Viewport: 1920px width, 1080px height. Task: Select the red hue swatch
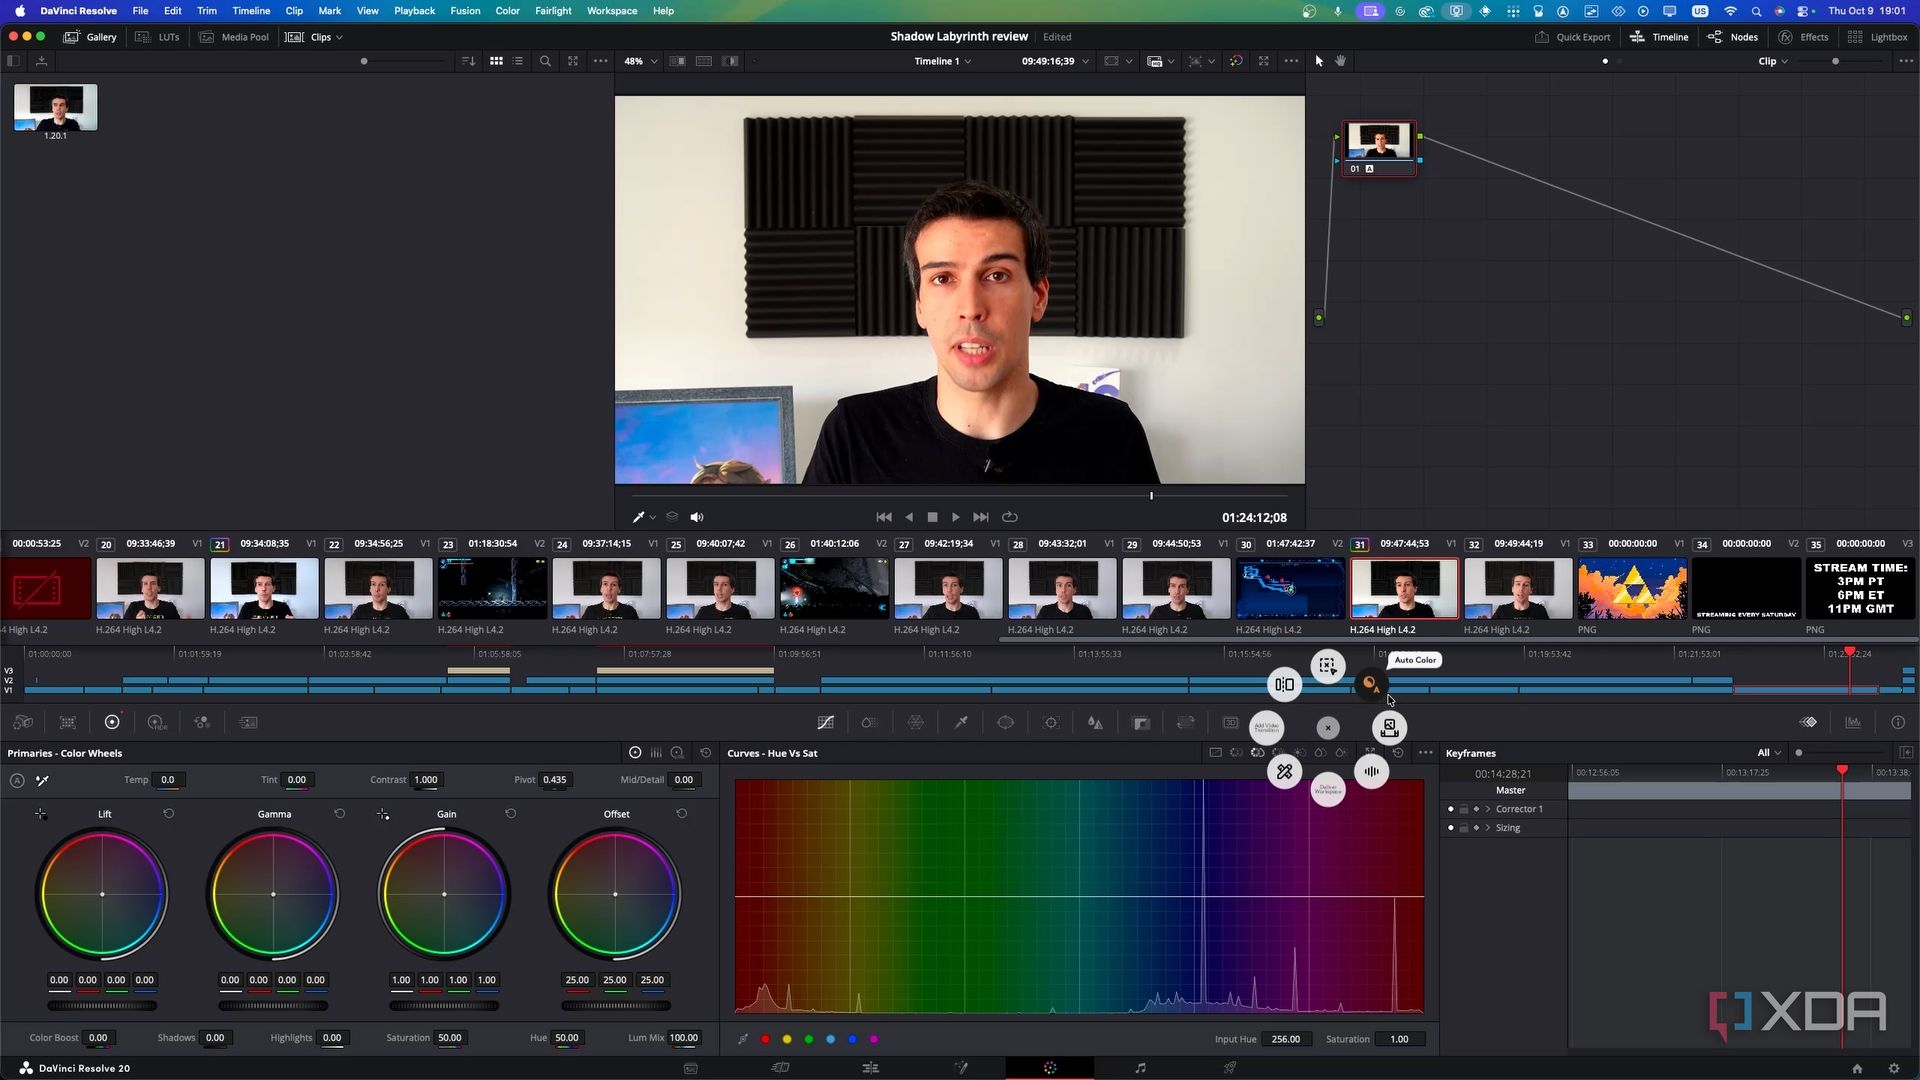[766, 1039]
